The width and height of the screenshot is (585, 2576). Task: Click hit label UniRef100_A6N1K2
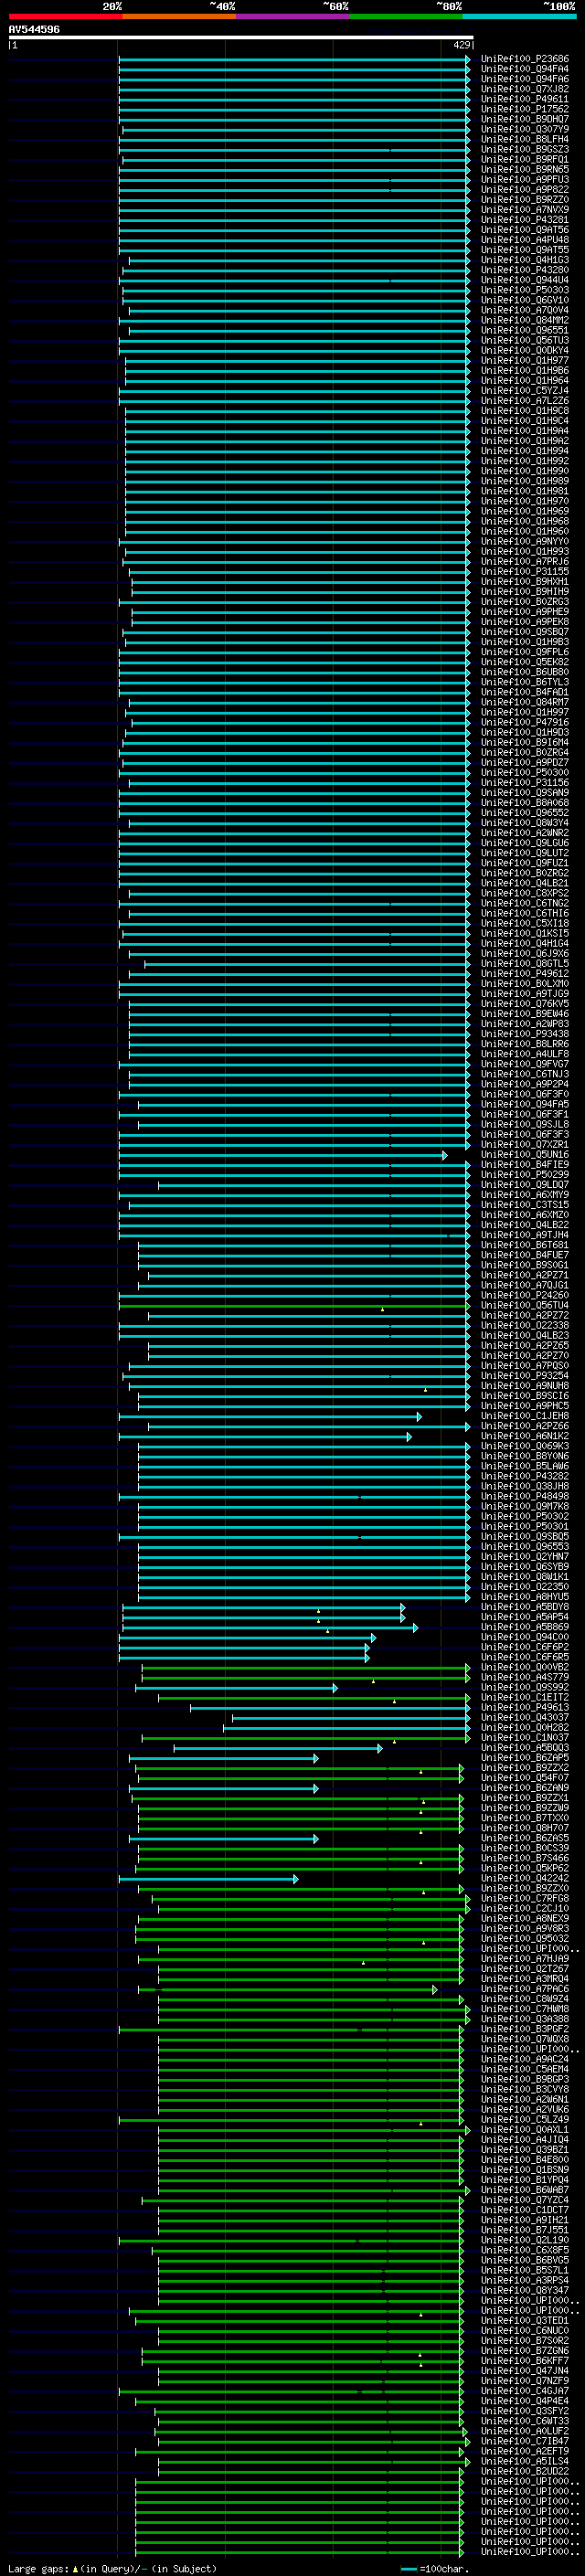point(525,1436)
